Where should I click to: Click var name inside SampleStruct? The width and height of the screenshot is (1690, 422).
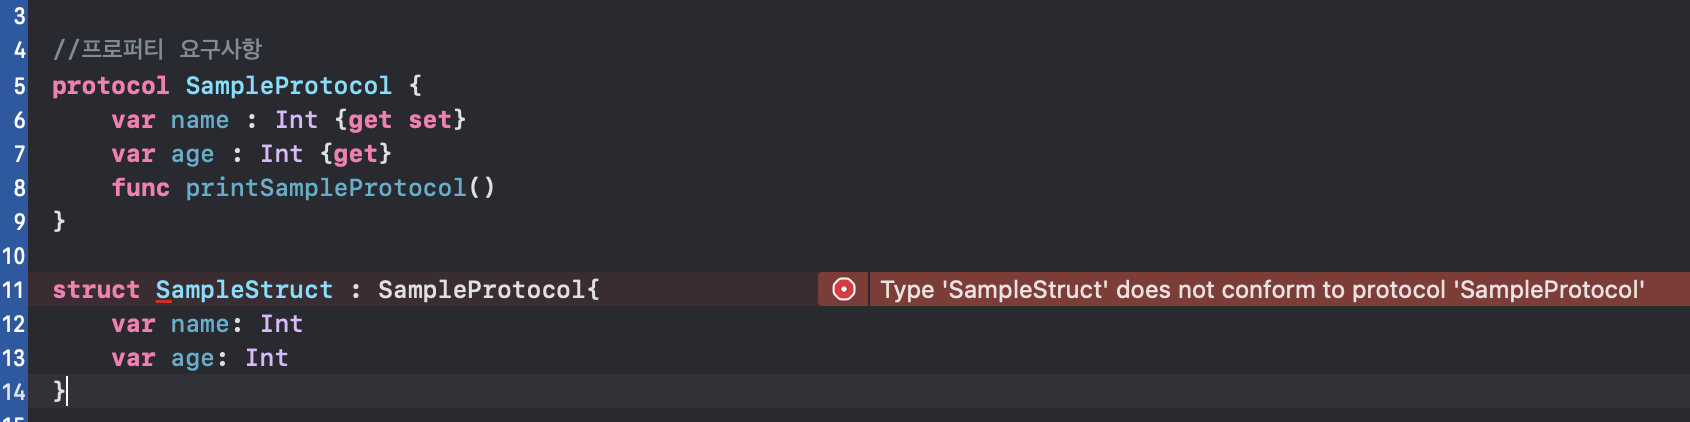[170, 324]
